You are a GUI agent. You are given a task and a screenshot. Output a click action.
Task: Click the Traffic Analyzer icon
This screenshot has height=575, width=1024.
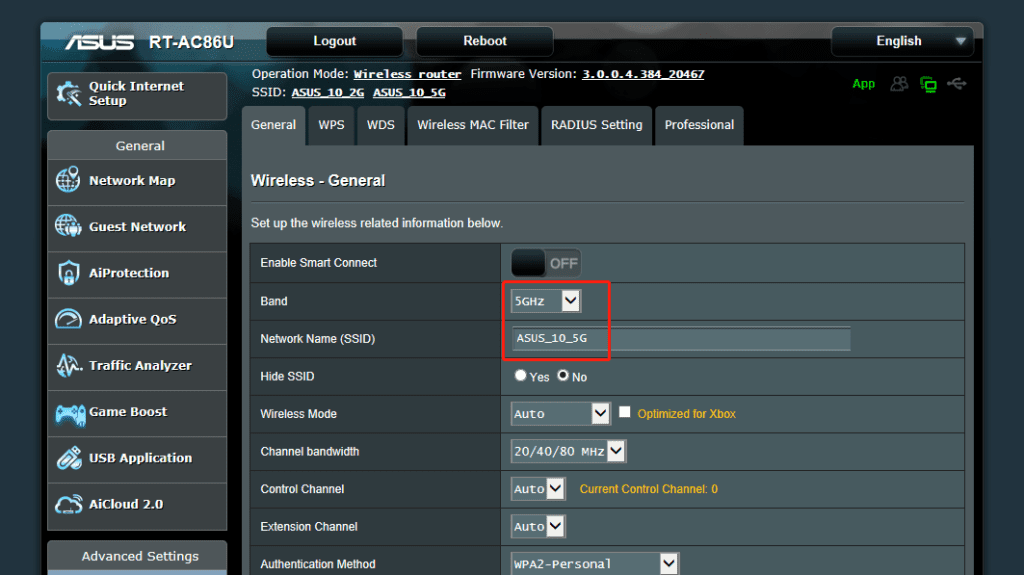click(68, 366)
